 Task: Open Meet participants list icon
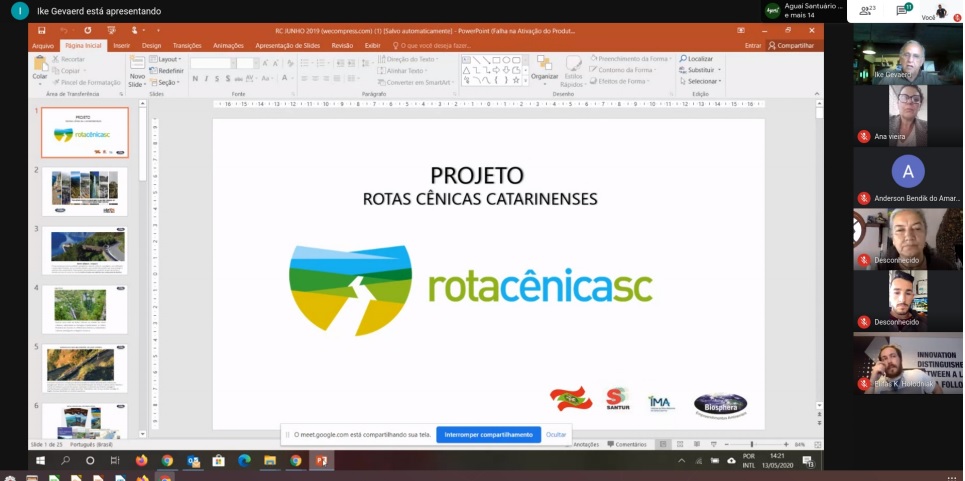[867, 10]
